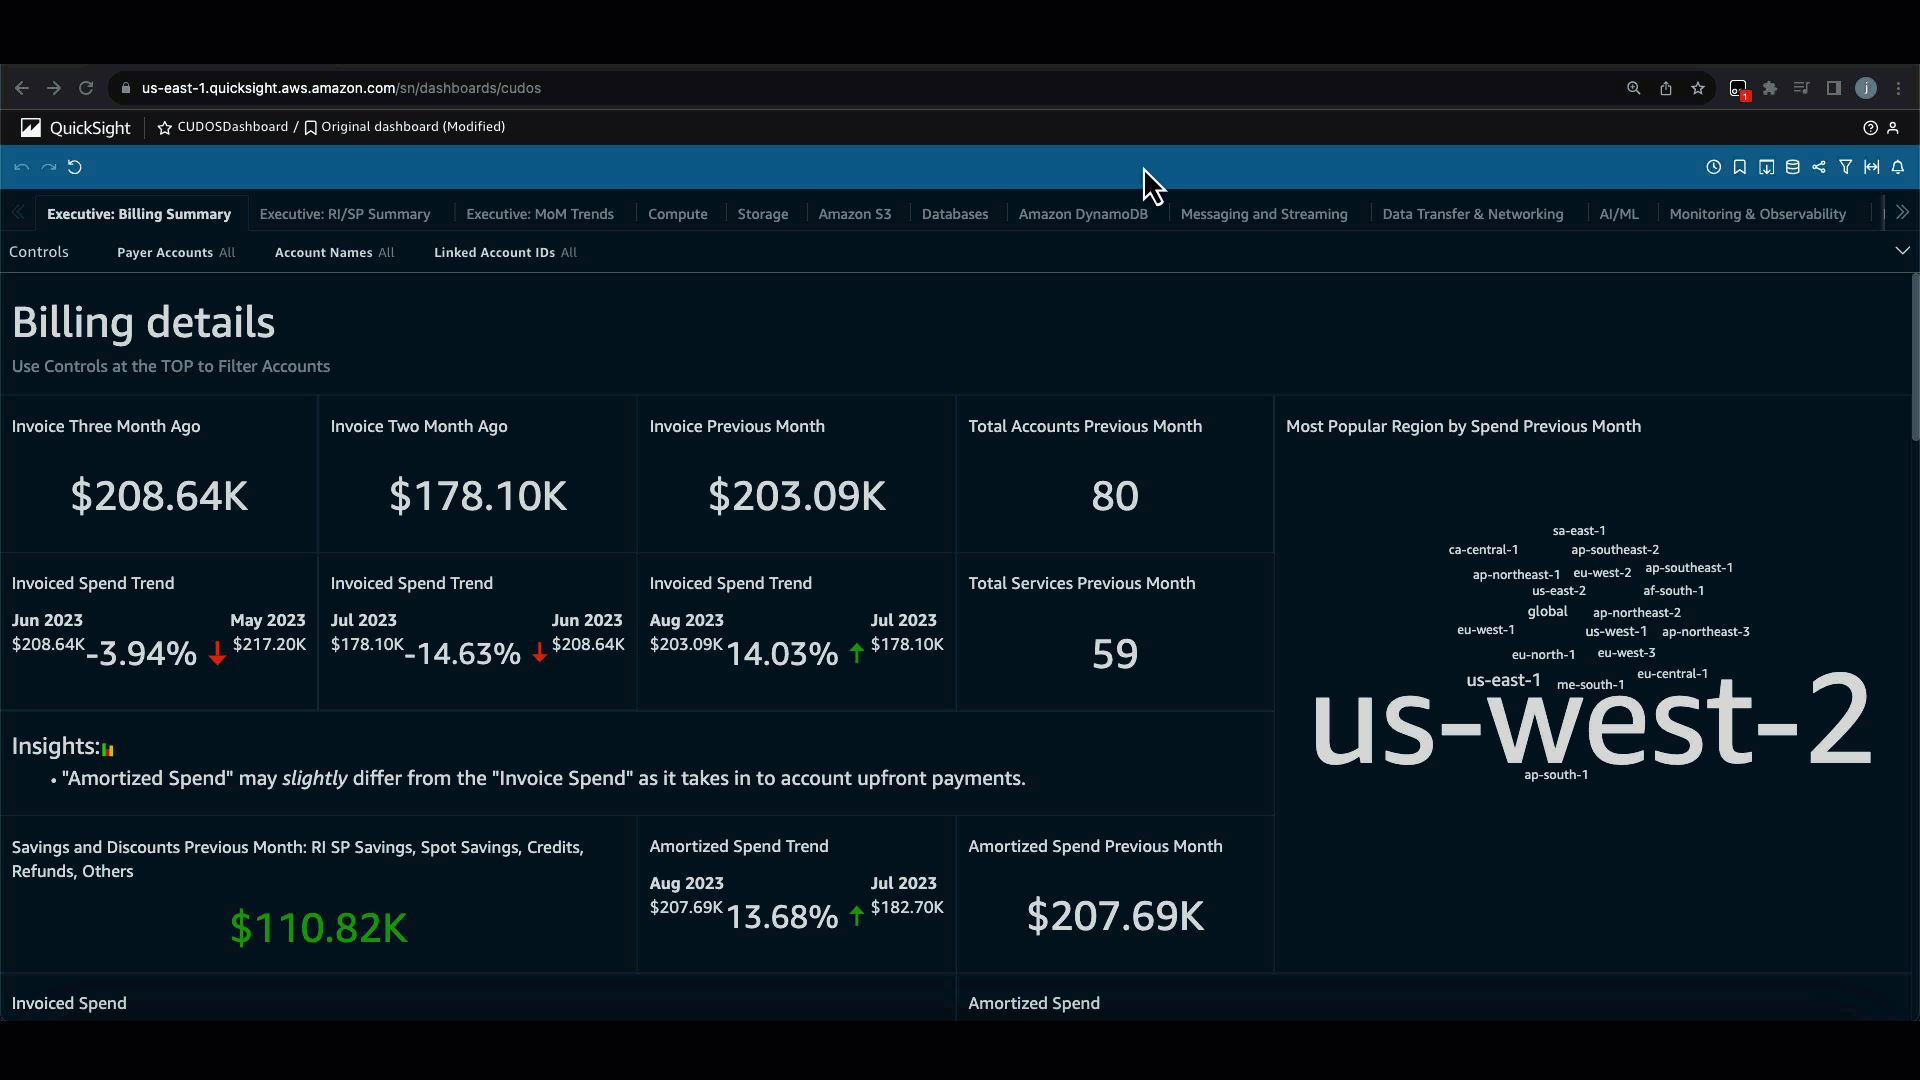Open the Chrome profile avatar

(1866, 88)
